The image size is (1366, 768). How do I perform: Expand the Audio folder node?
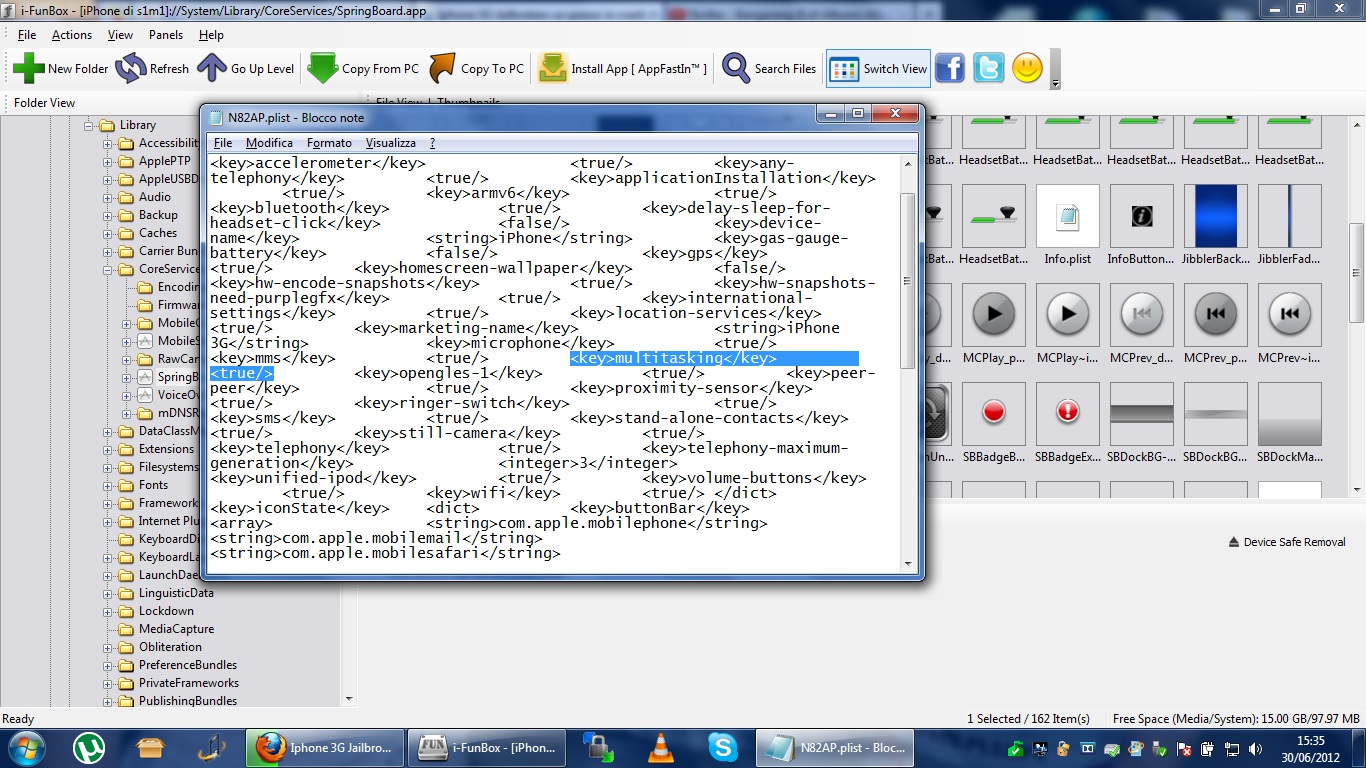[x=108, y=197]
